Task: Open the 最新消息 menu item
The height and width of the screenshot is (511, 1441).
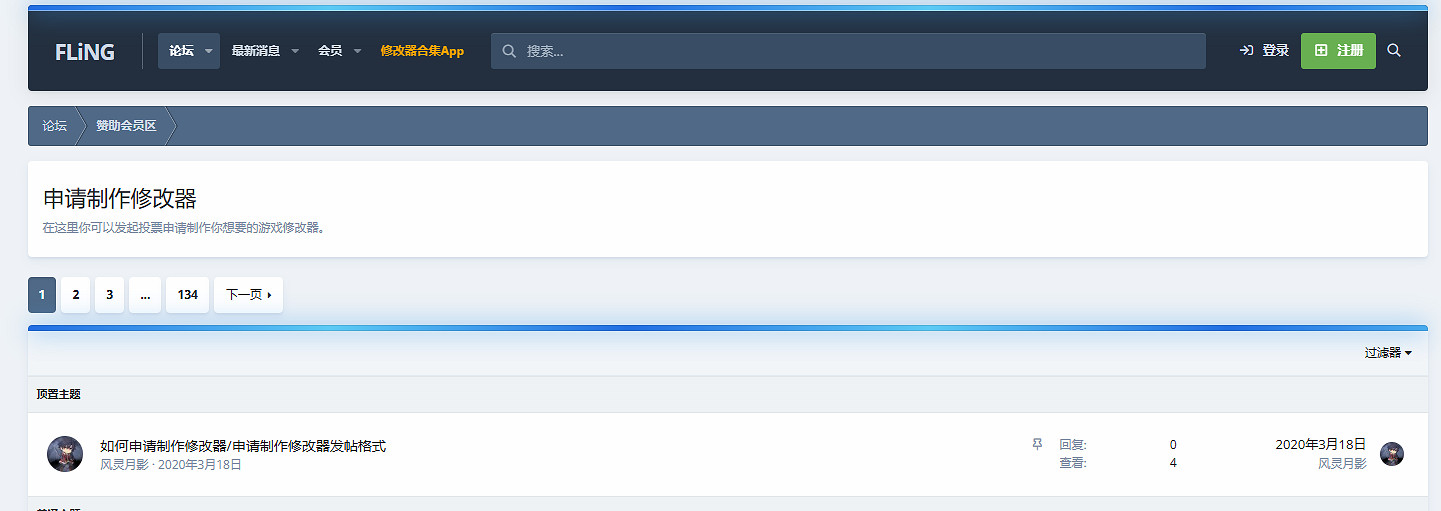Action: tap(255, 51)
